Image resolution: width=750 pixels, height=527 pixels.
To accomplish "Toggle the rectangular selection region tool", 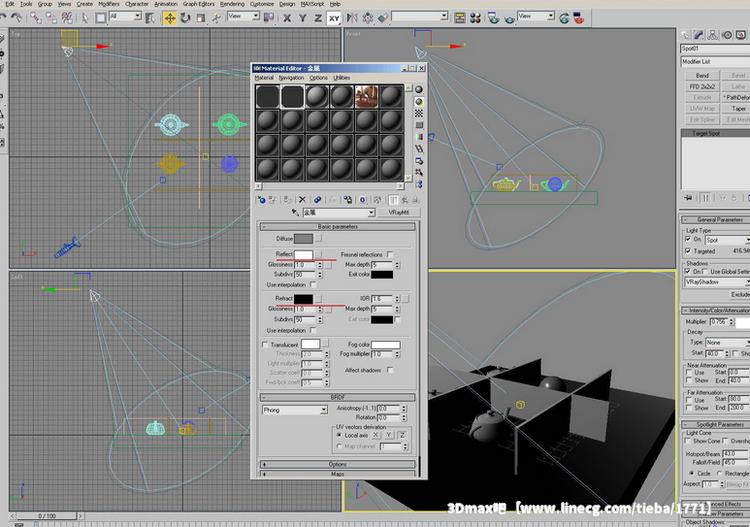I will [101, 18].
